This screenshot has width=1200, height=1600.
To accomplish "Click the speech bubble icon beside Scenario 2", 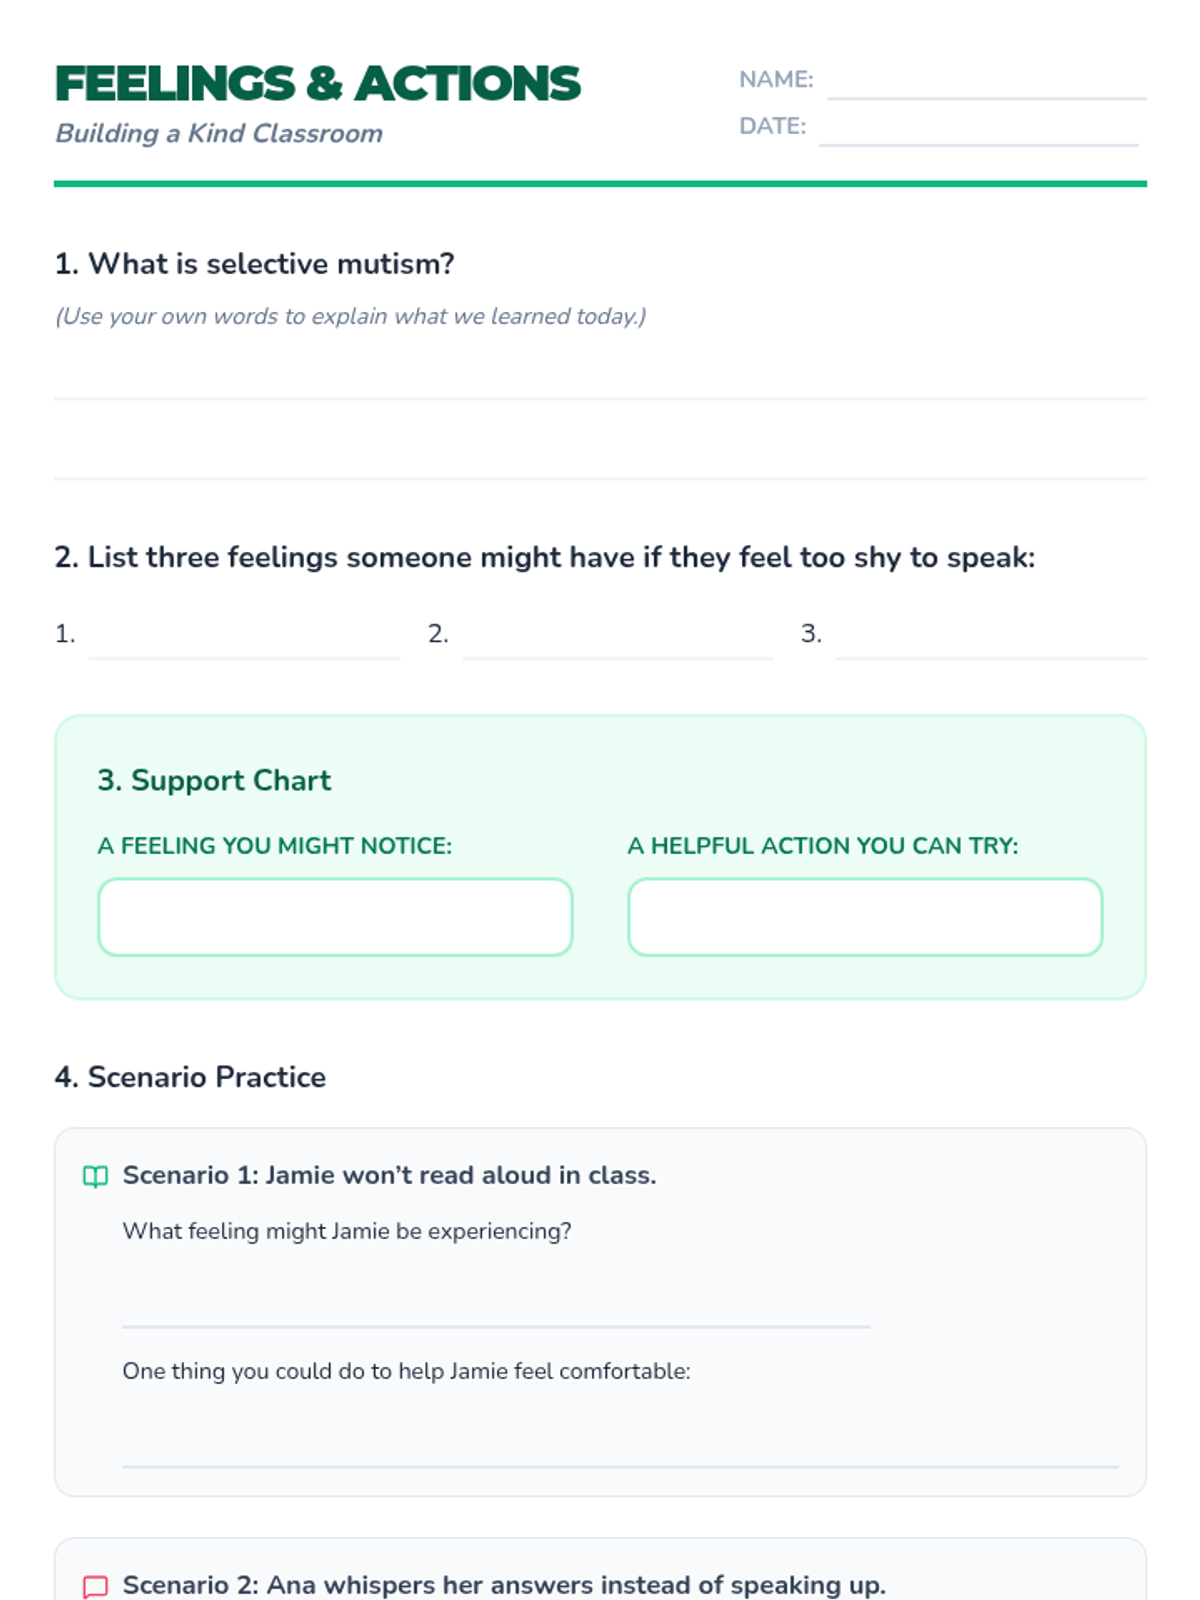I will pyautogui.click(x=95, y=1586).
